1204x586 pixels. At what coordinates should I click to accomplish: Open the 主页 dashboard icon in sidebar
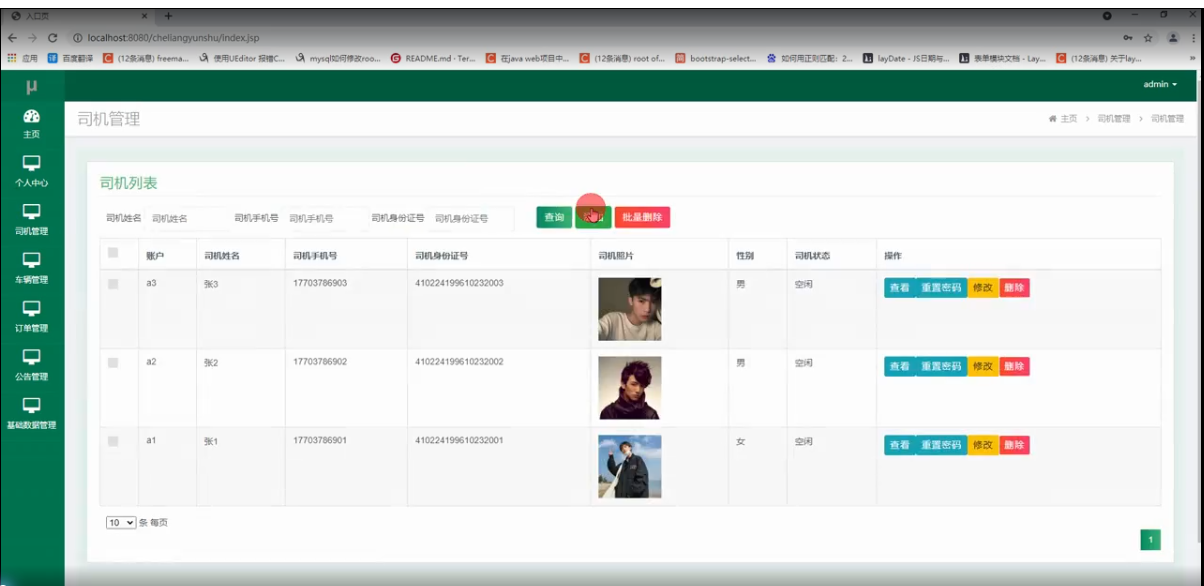pos(32,124)
